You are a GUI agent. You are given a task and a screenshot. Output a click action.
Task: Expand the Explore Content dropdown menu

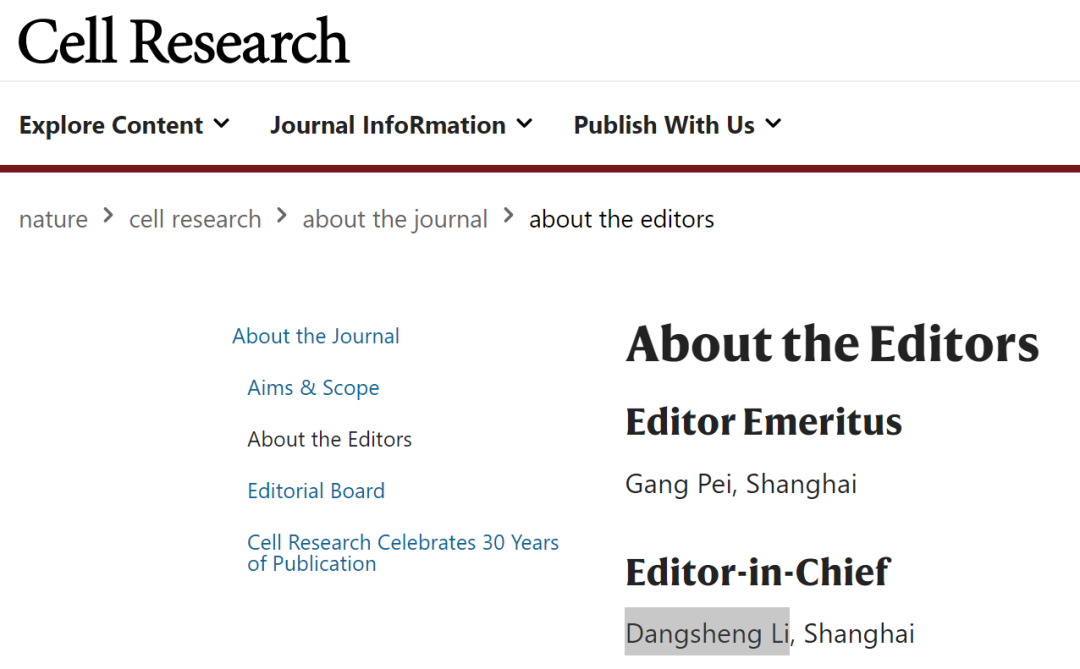124,125
